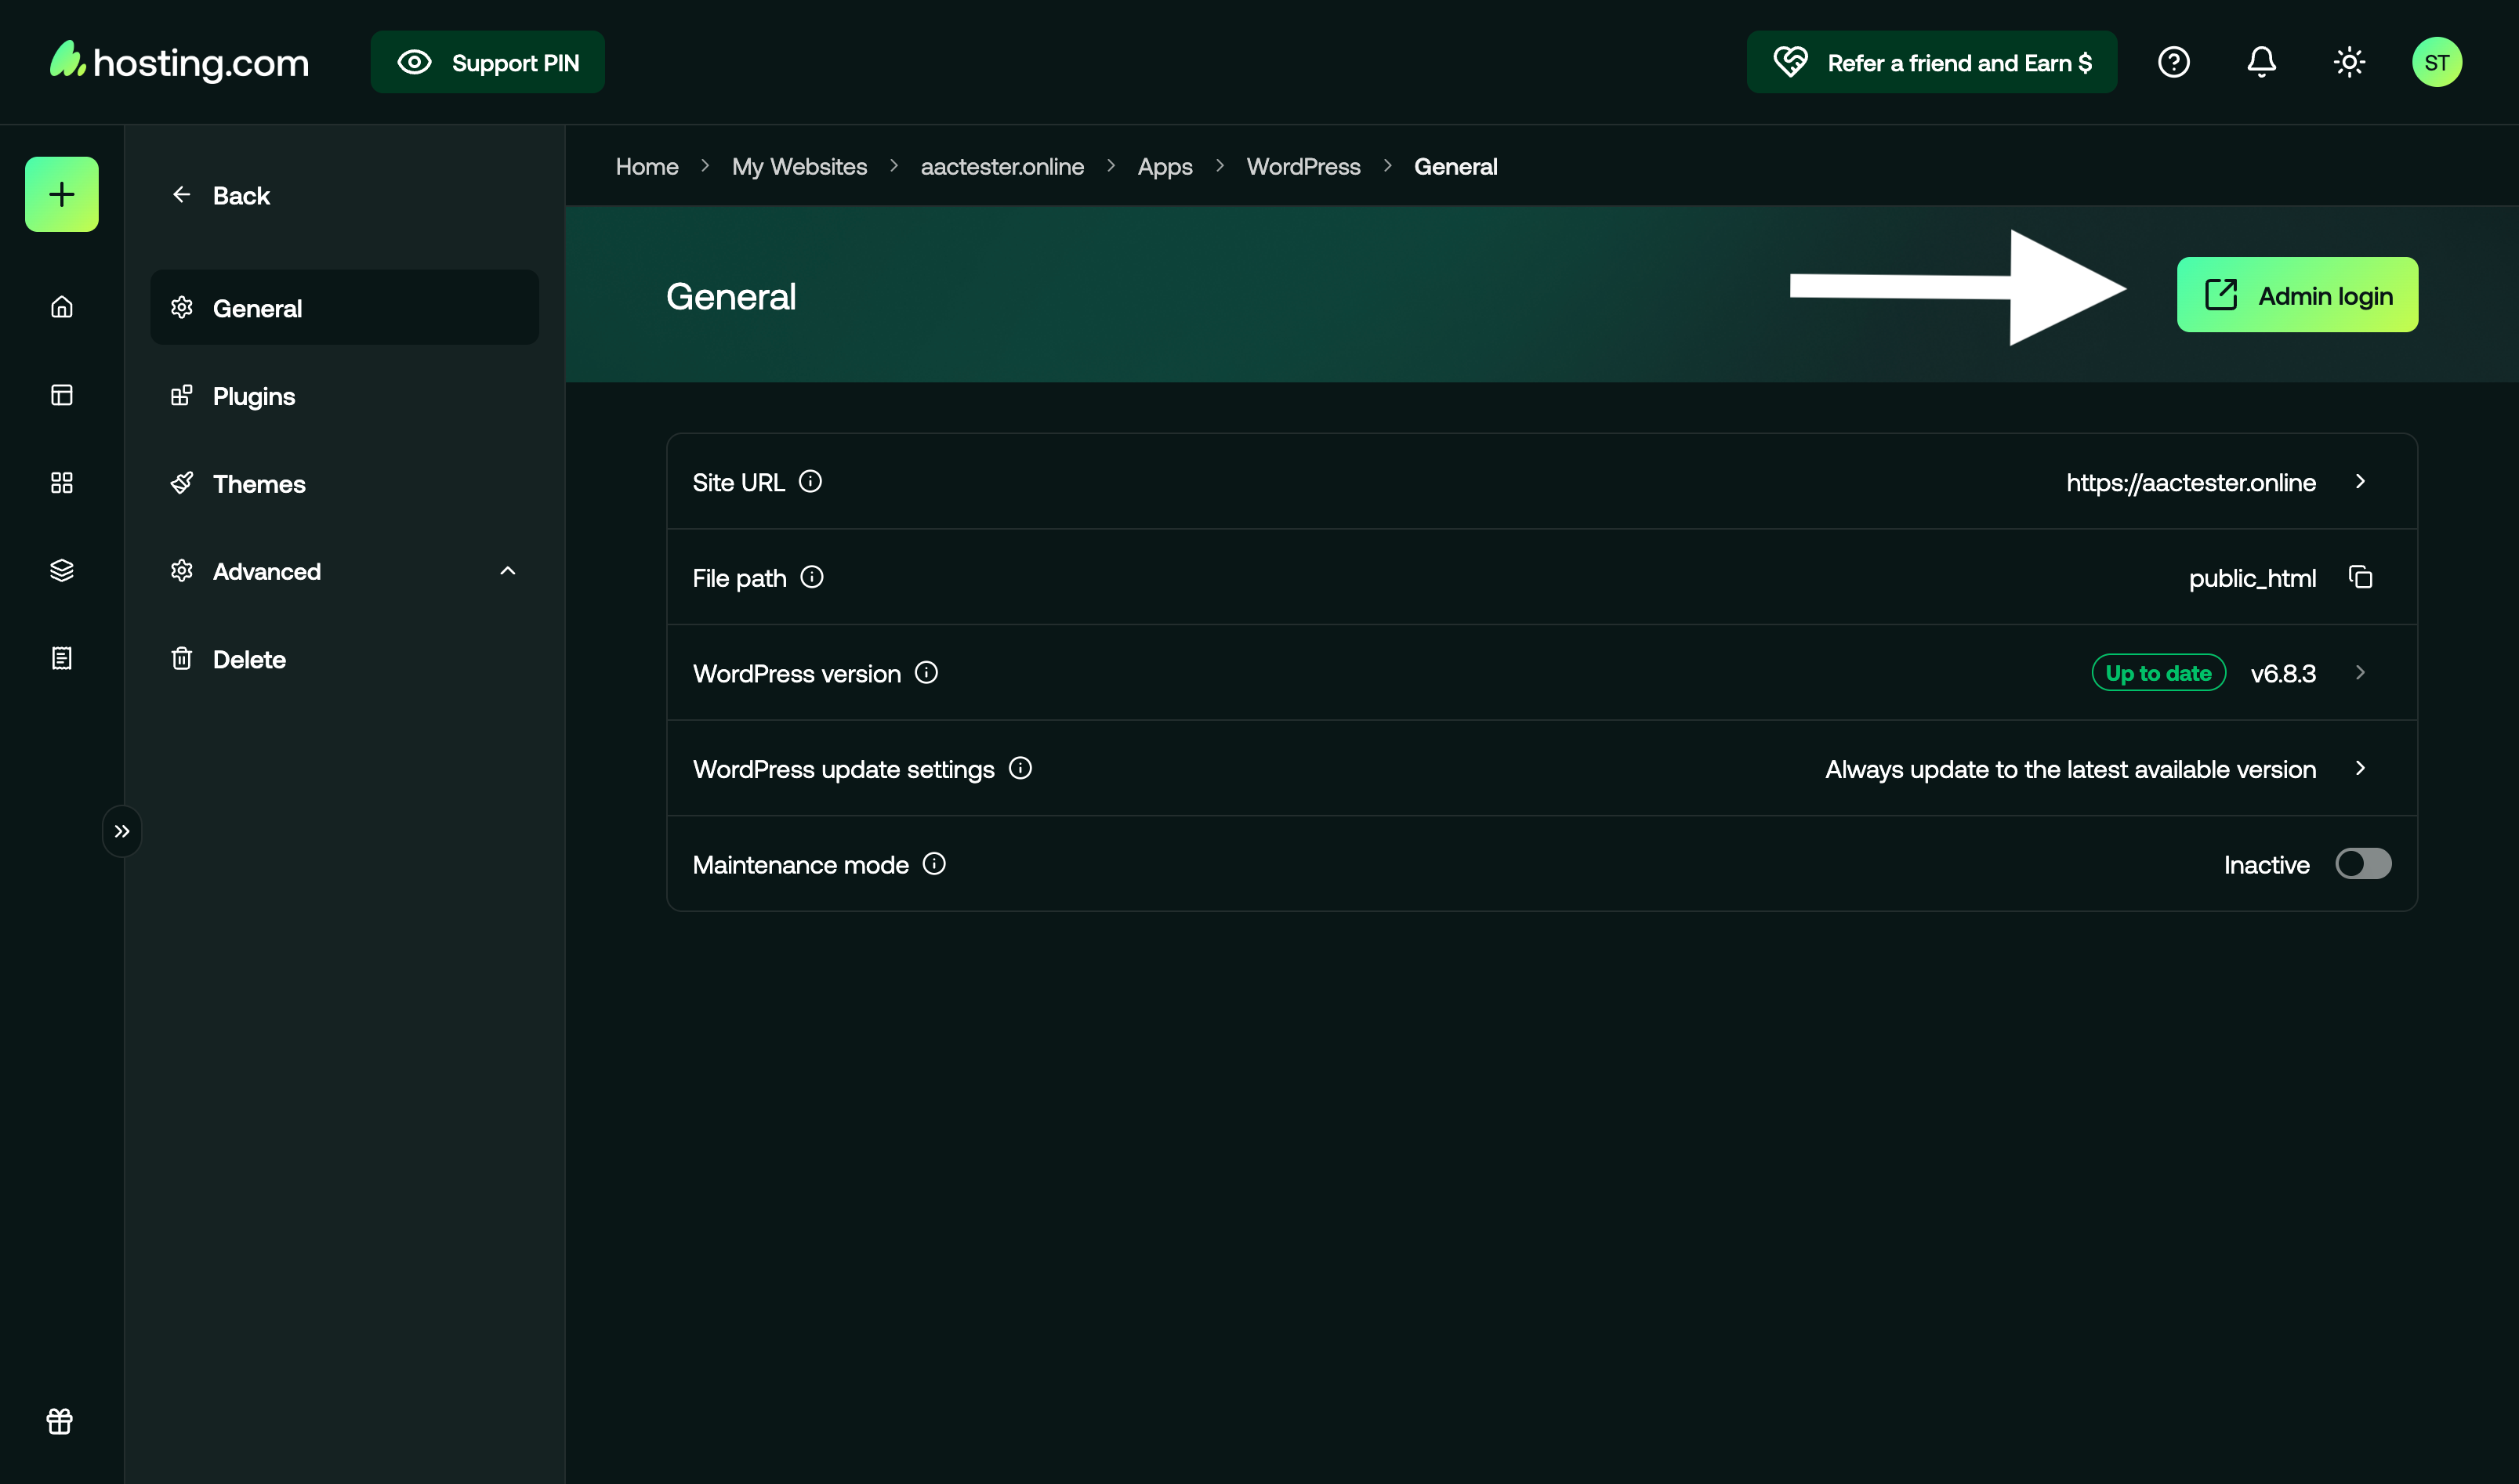Toggle light/dark theme sun icon
The image size is (2519, 1484).
click(2348, 62)
